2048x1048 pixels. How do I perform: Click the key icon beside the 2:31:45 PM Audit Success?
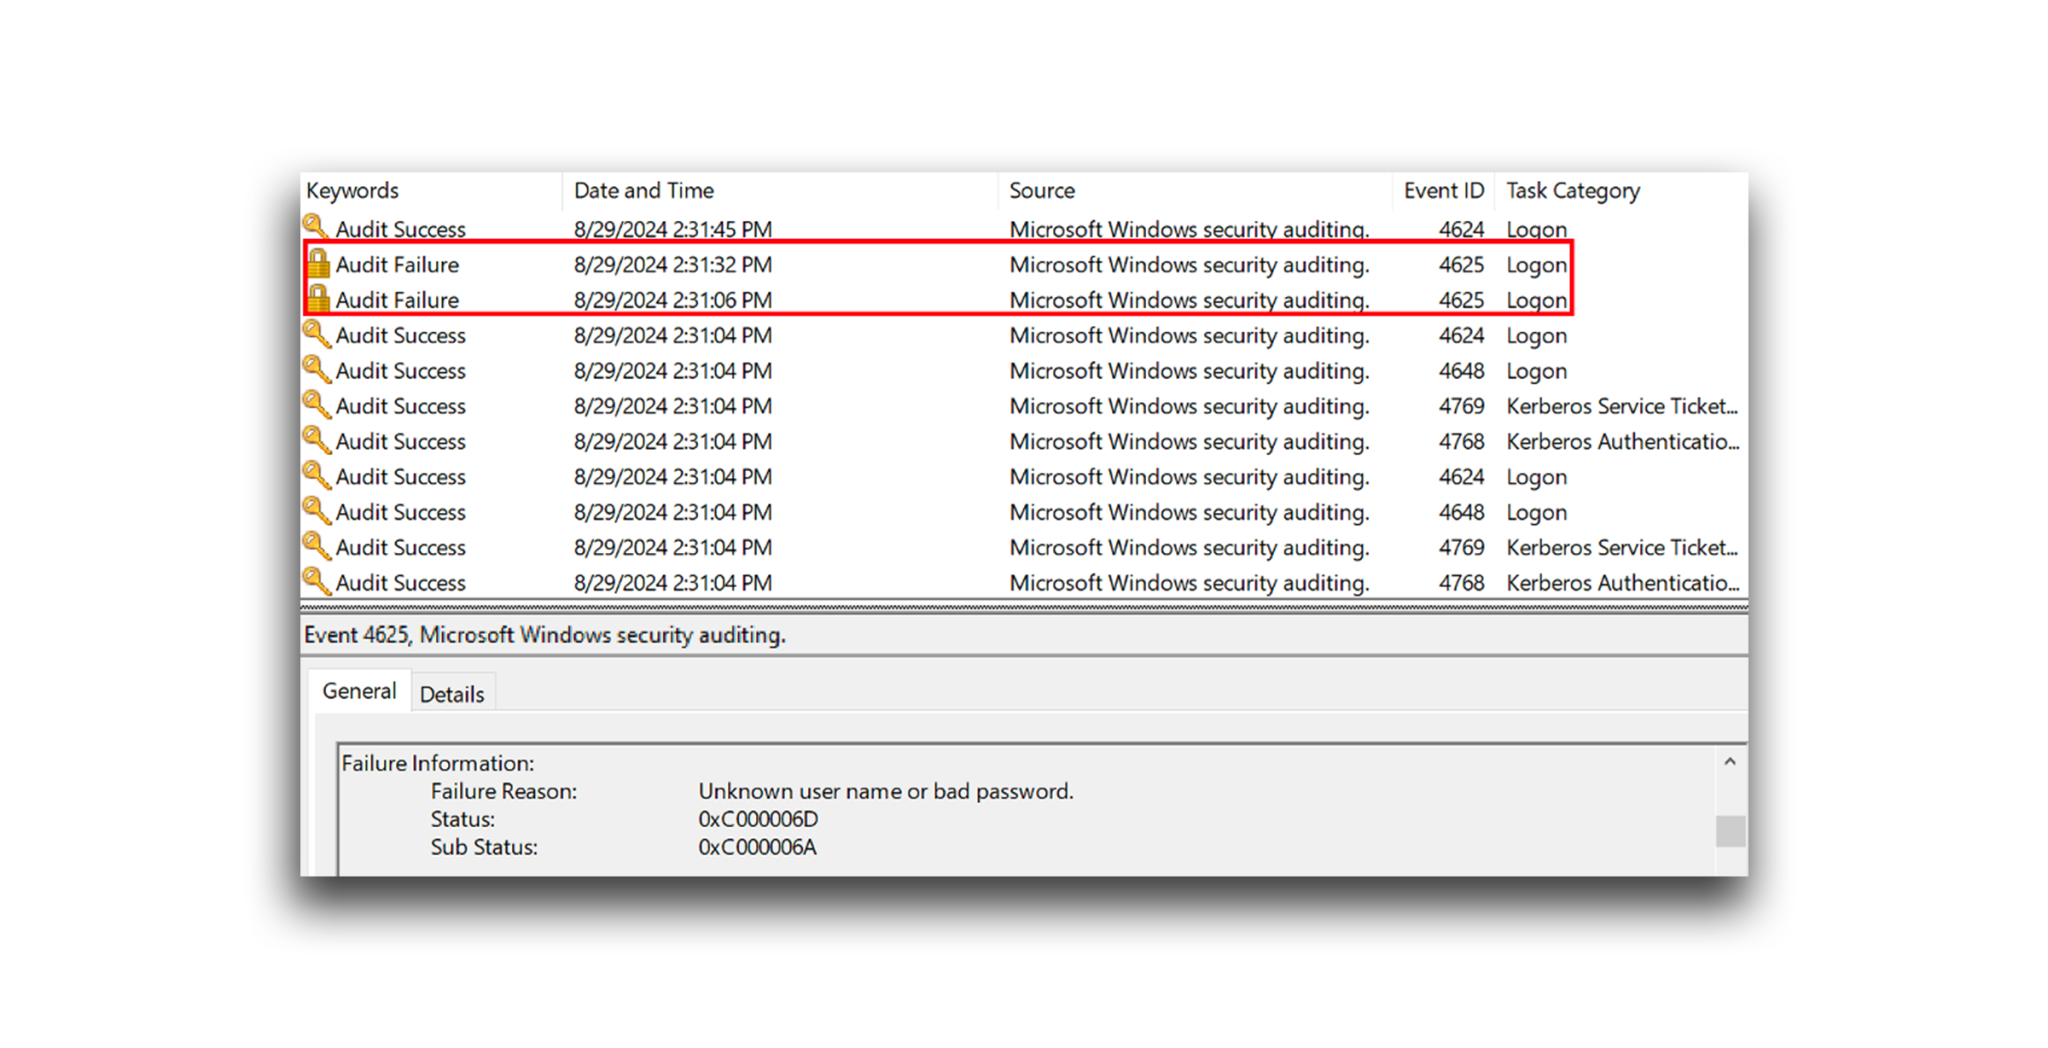(x=318, y=229)
